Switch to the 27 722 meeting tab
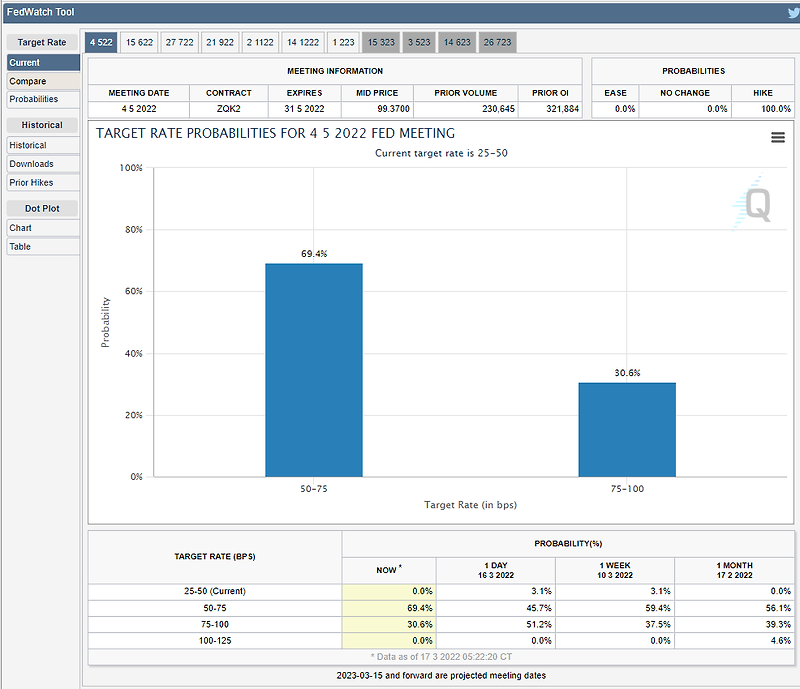This screenshot has height=689, width=800. click(x=180, y=42)
